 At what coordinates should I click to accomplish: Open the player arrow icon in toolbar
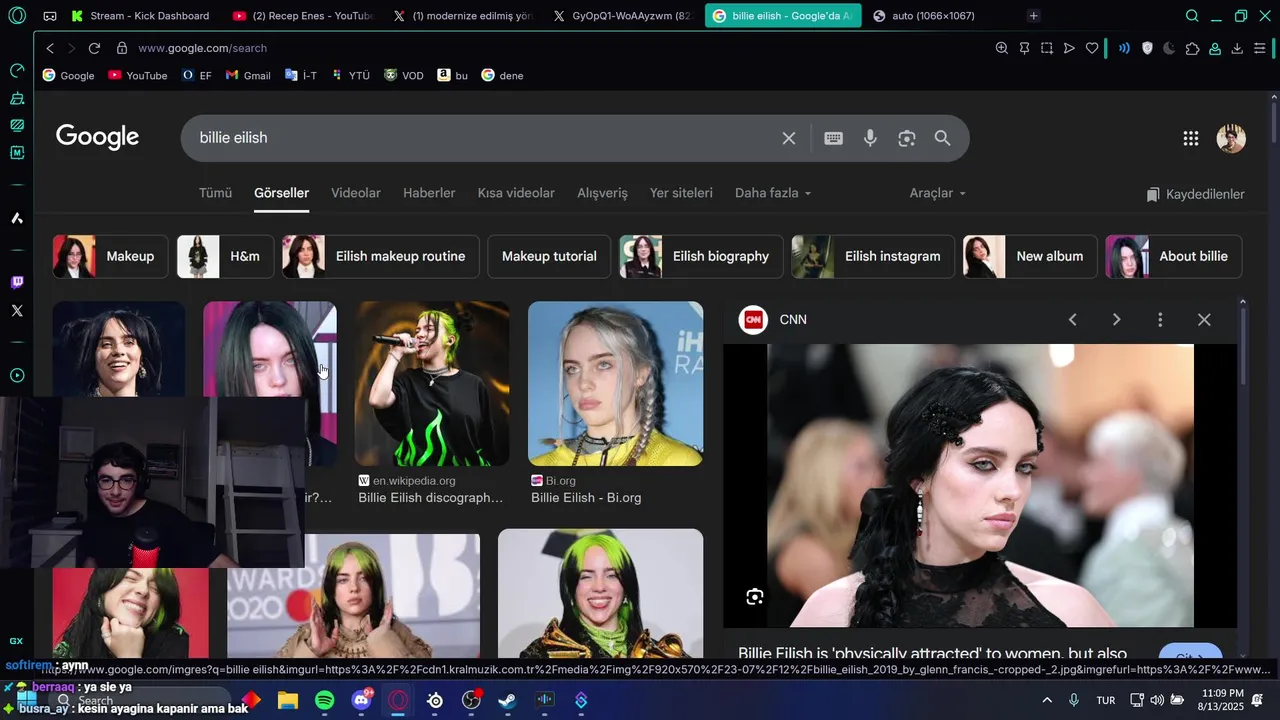[1069, 48]
